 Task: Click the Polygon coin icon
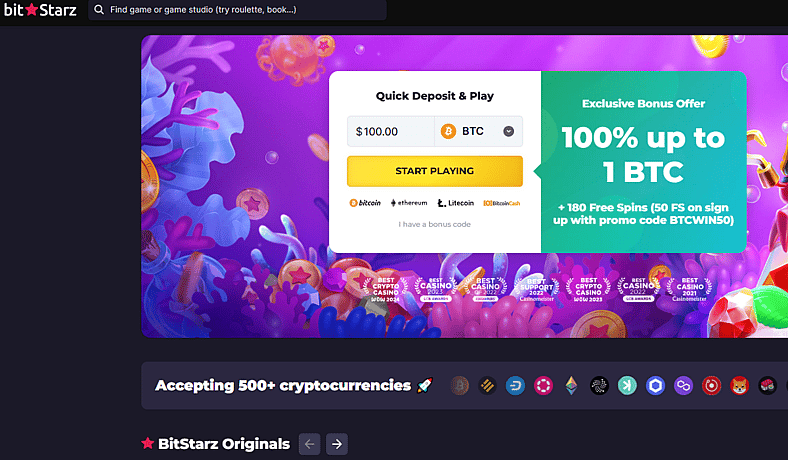[683, 386]
